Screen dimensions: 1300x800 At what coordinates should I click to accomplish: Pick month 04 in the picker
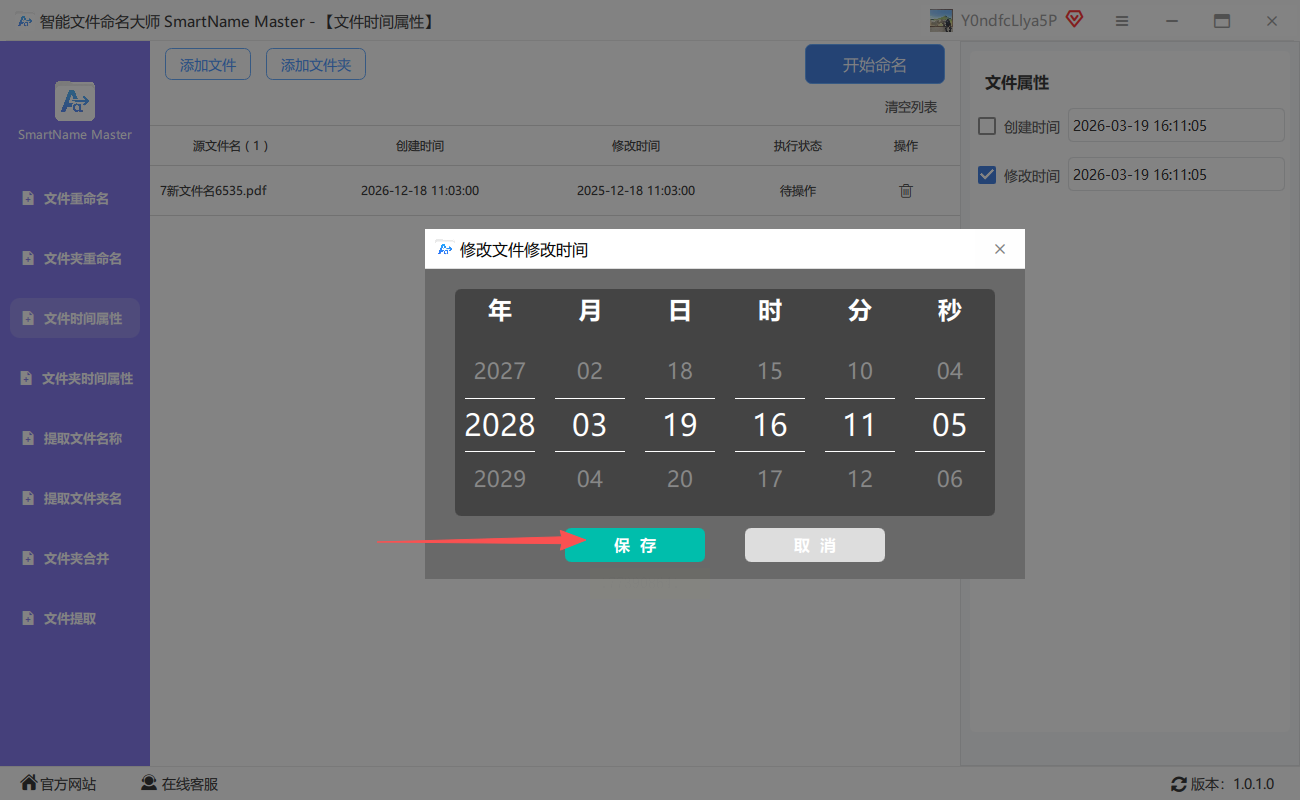click(x=590, y=479)
